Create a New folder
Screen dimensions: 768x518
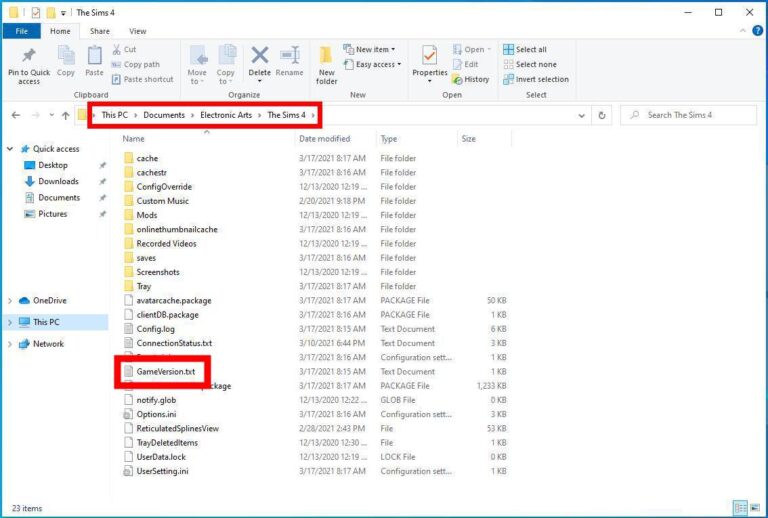pos(326,64)
